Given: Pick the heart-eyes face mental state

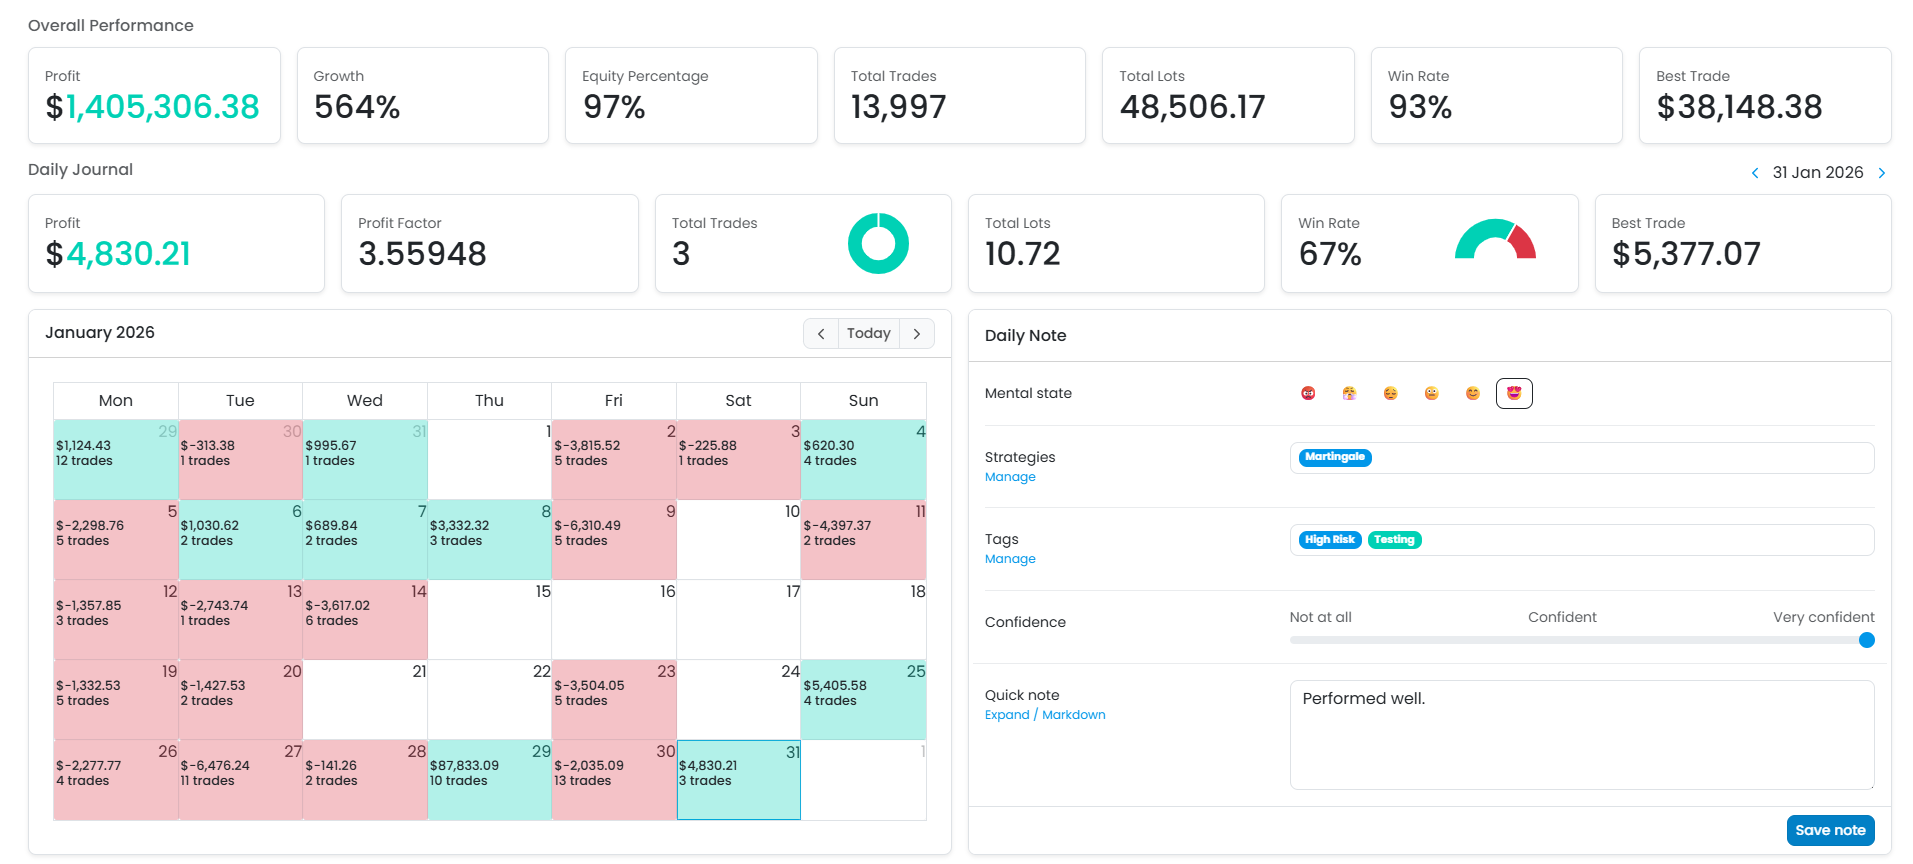Looking at the screenshot, I should [x=1514, y=393].
